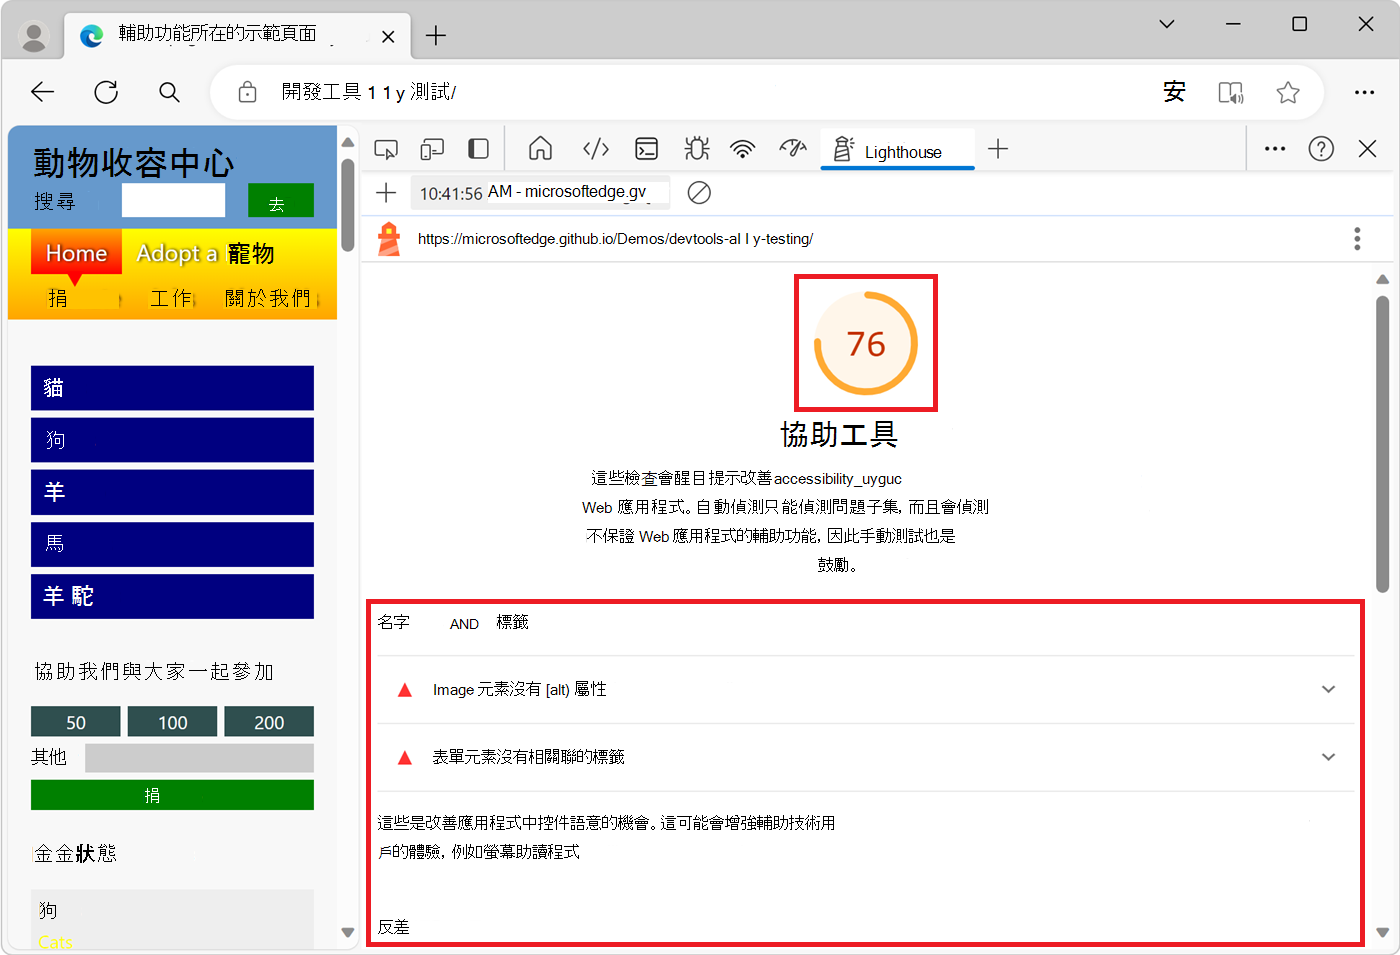Start a new Lighthouse report with plus button
The image size is (1400, 955).
(386, 193)
